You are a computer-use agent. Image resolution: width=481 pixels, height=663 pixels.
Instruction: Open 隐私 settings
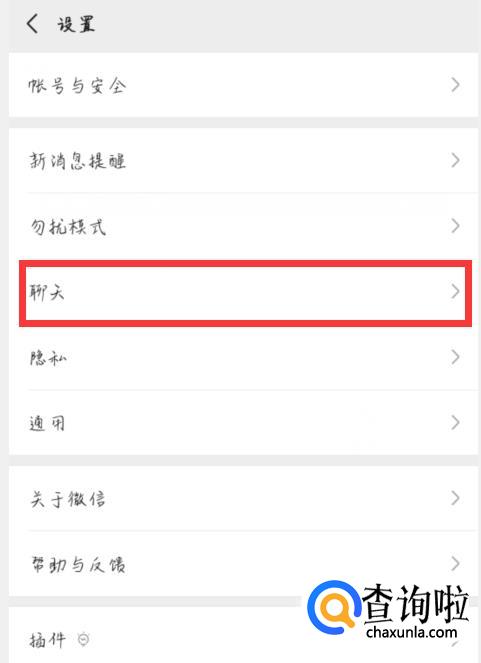[x=243, y=358]
